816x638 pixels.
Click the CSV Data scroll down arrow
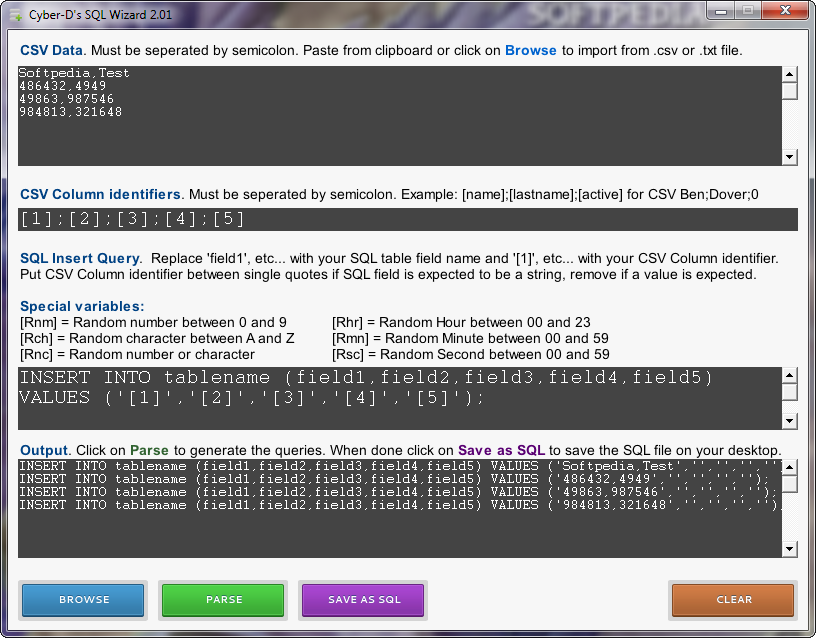(789, 157)
